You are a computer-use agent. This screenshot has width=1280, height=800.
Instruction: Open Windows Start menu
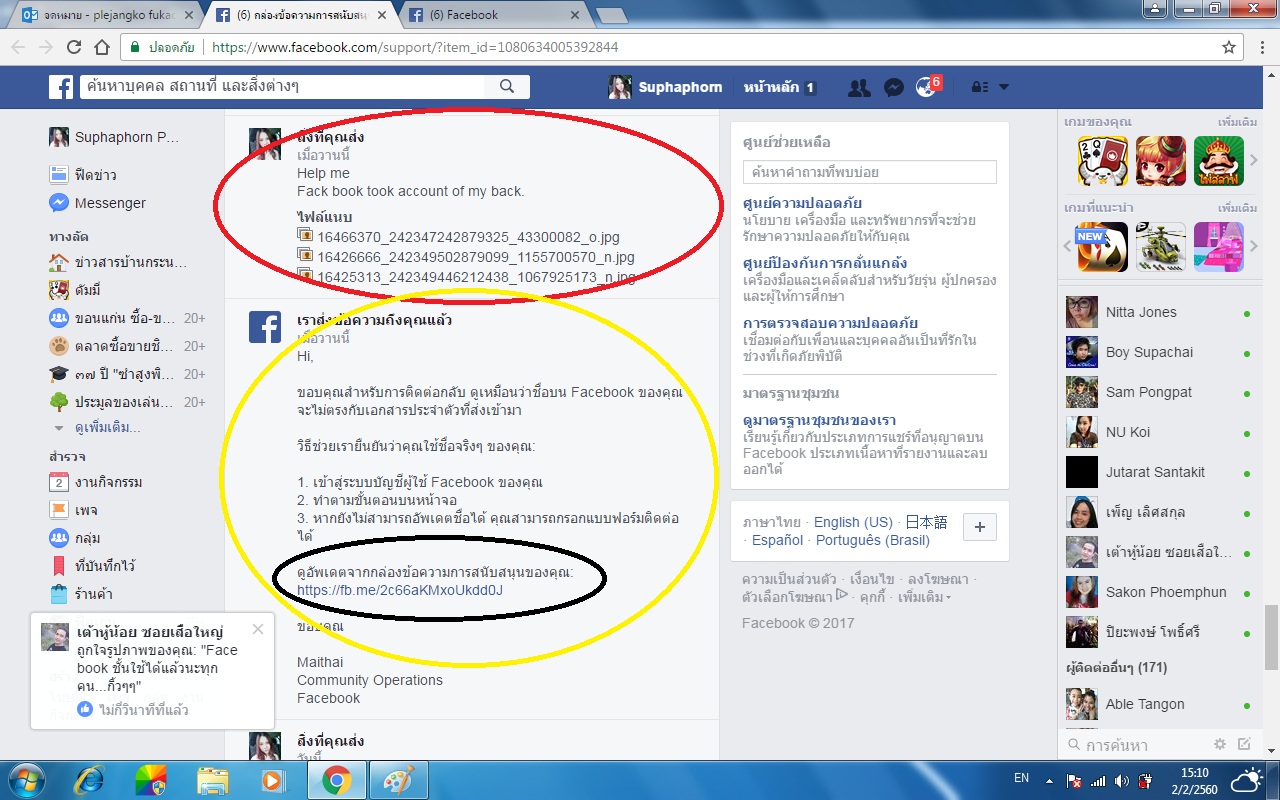27,779
